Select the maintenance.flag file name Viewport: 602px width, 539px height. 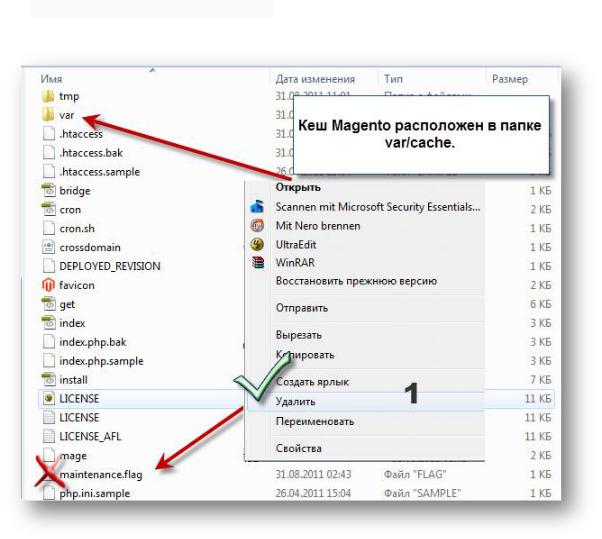tap(101, 475)
